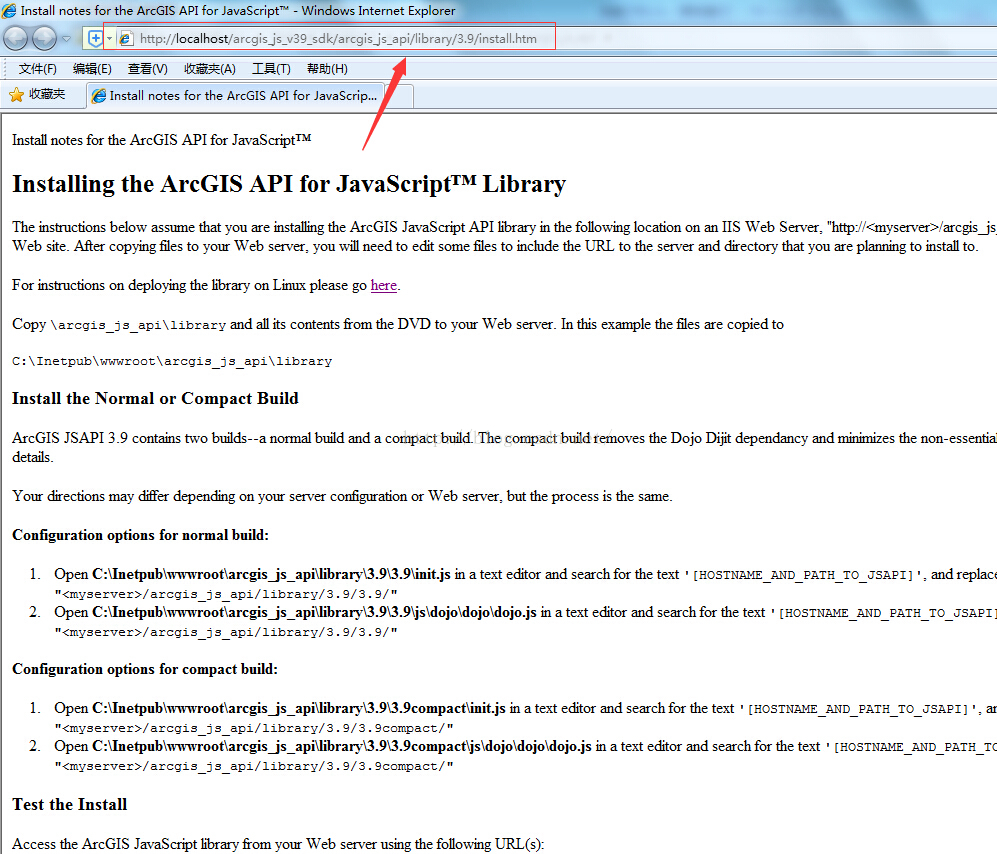Image resolution: width=997 pixels, height=854 pixels.
Task: Go back with the browser Back arrow
Action: pyautogui.click(x=16, y=39)
